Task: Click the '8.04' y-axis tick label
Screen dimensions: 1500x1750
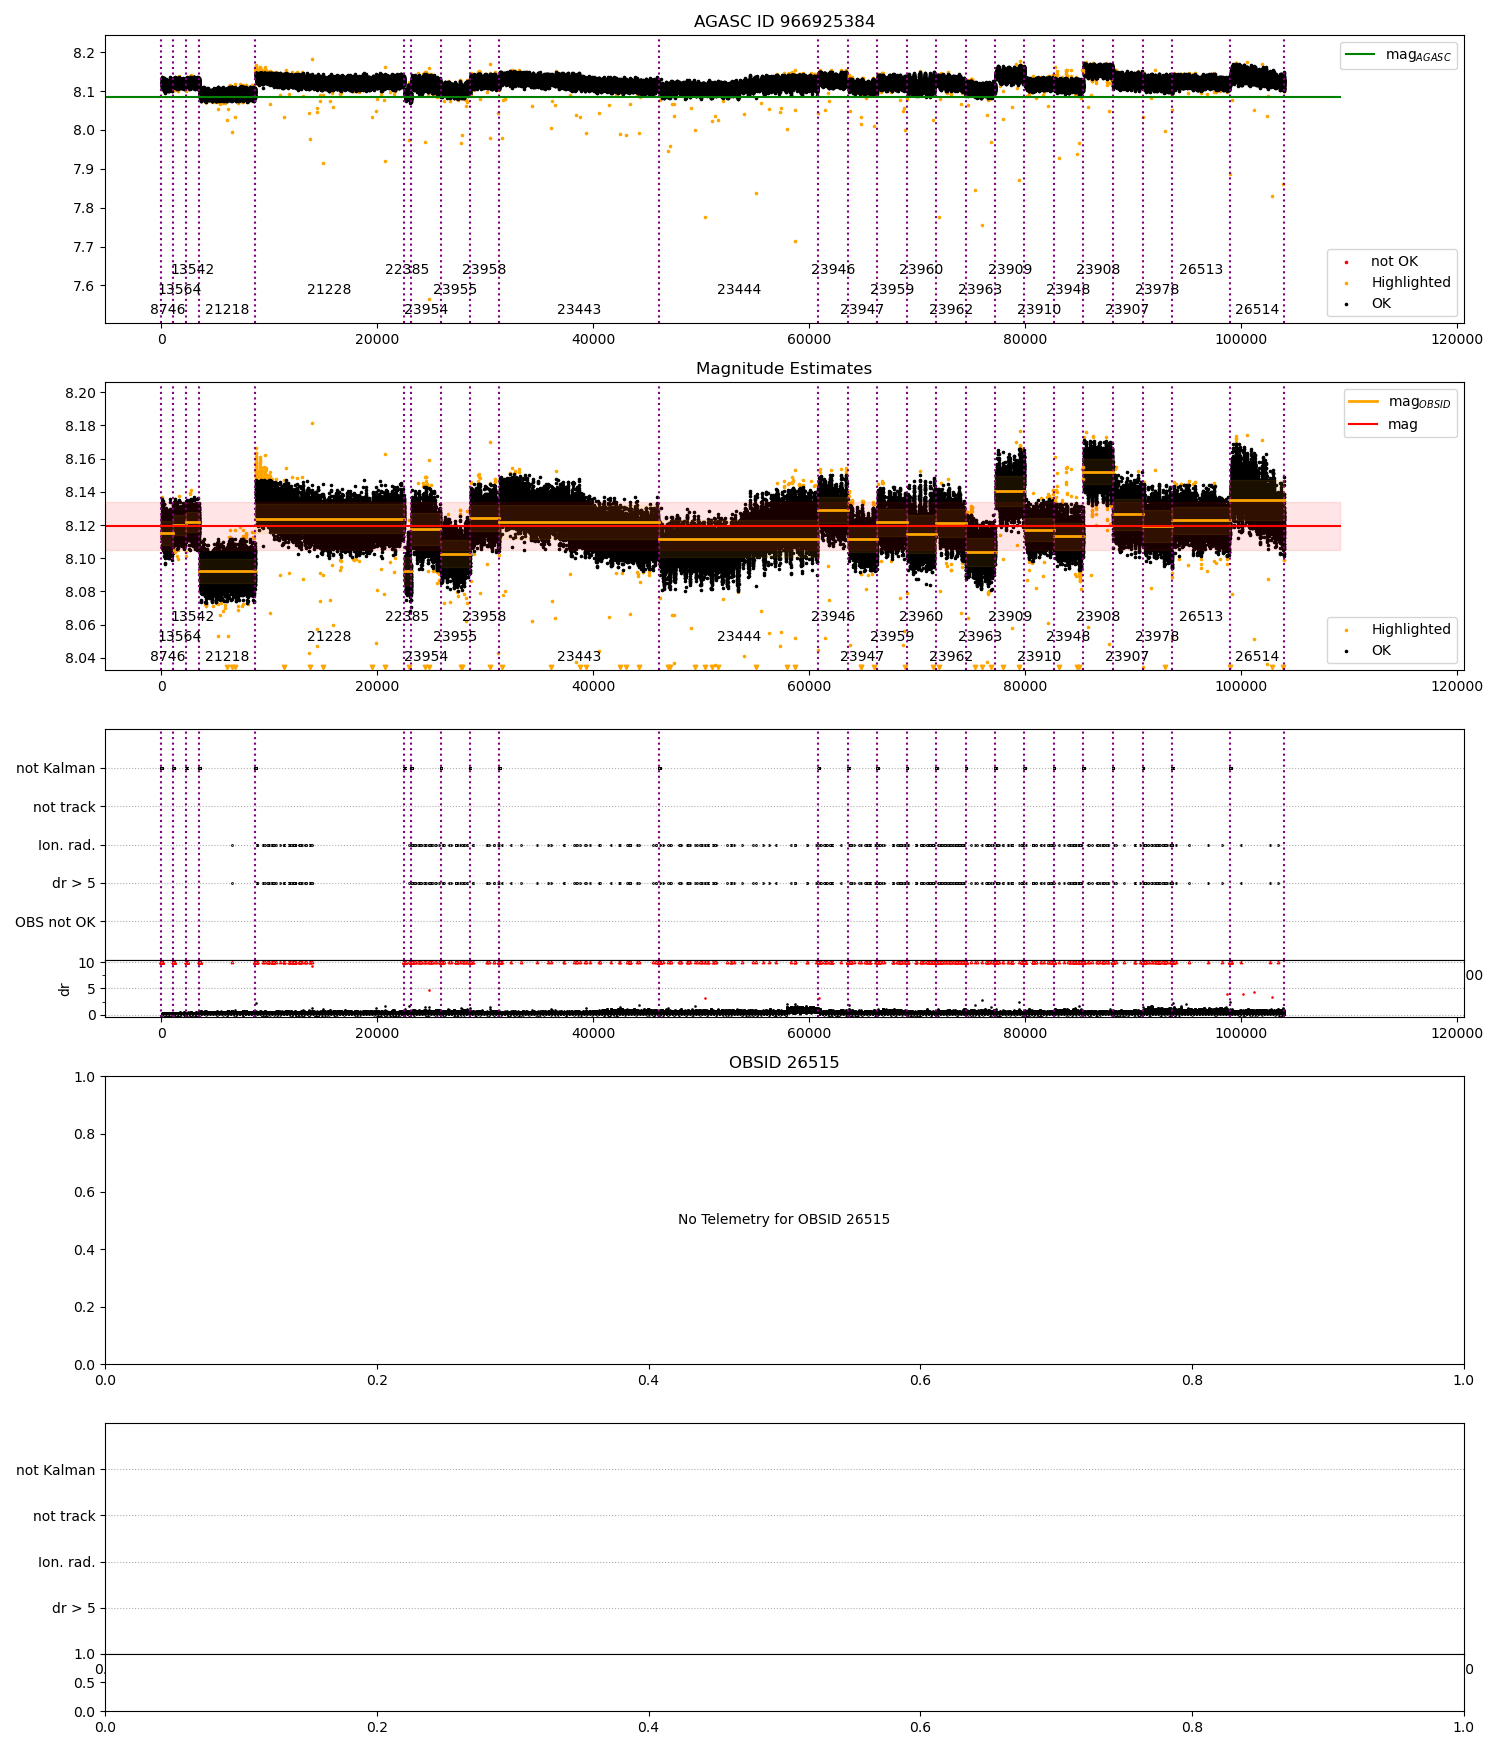Action: tap(82, 658)
